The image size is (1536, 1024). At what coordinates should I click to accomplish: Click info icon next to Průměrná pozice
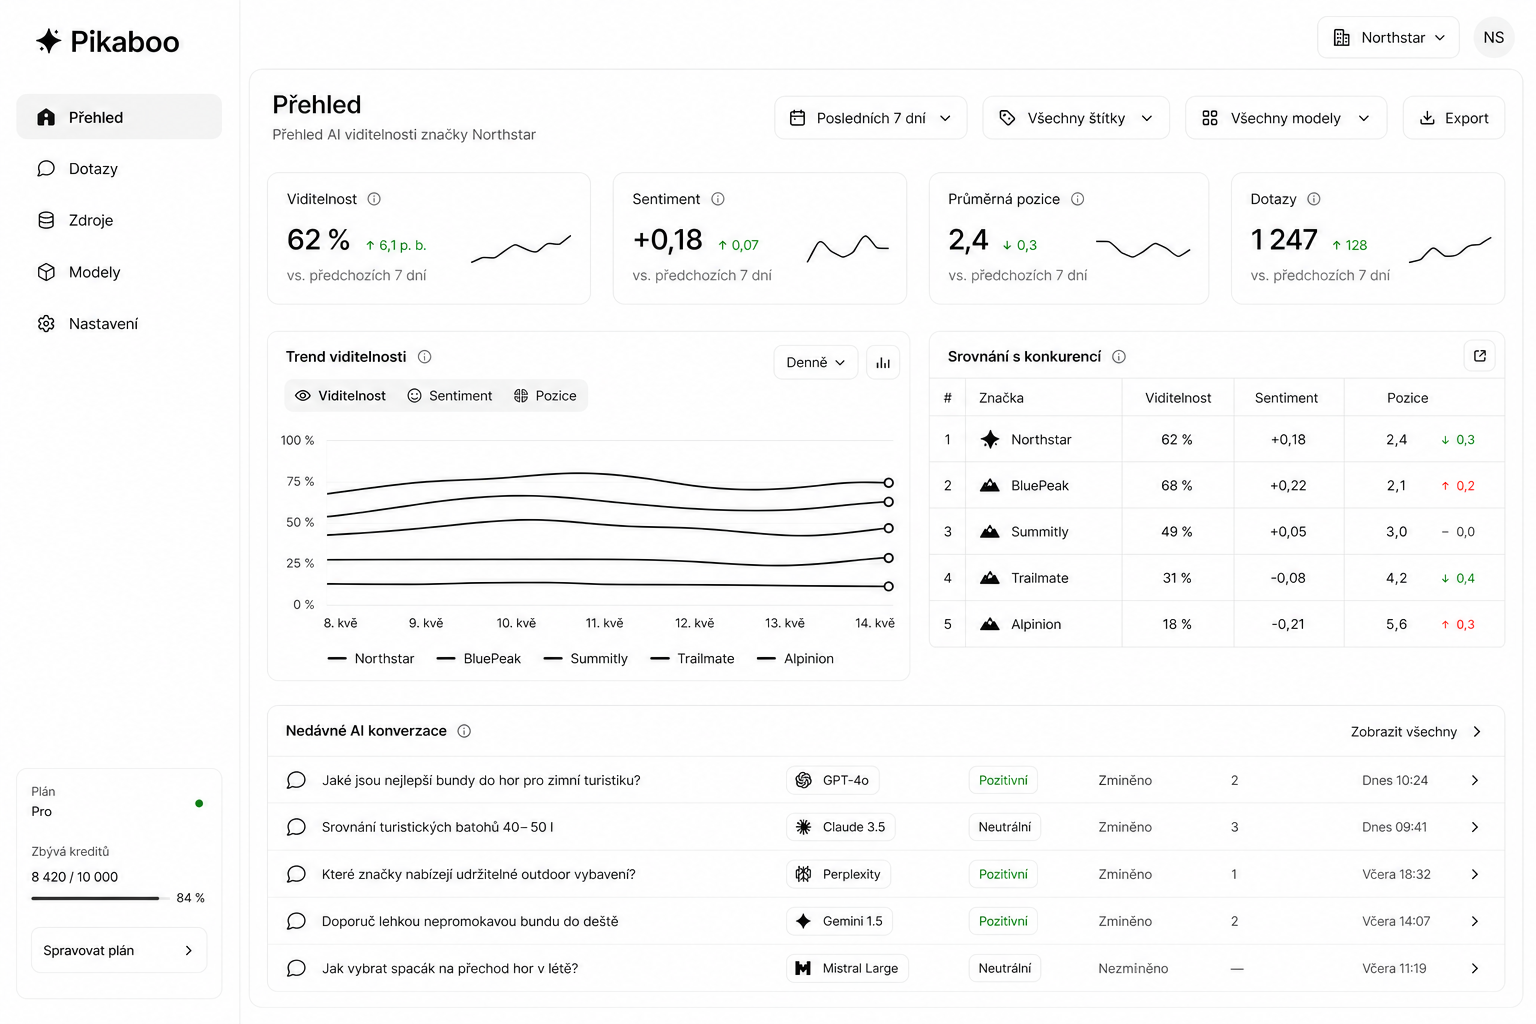click(1078, 199)
